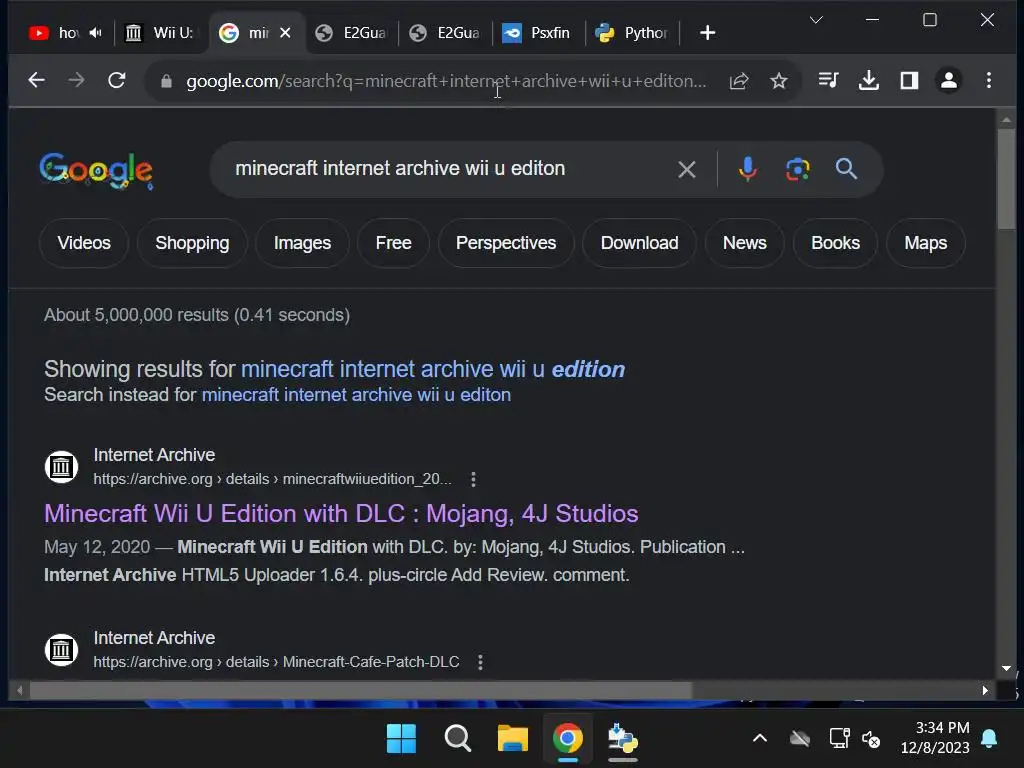
Task: Click the scroll down arrow
Action: [1006, 668]
